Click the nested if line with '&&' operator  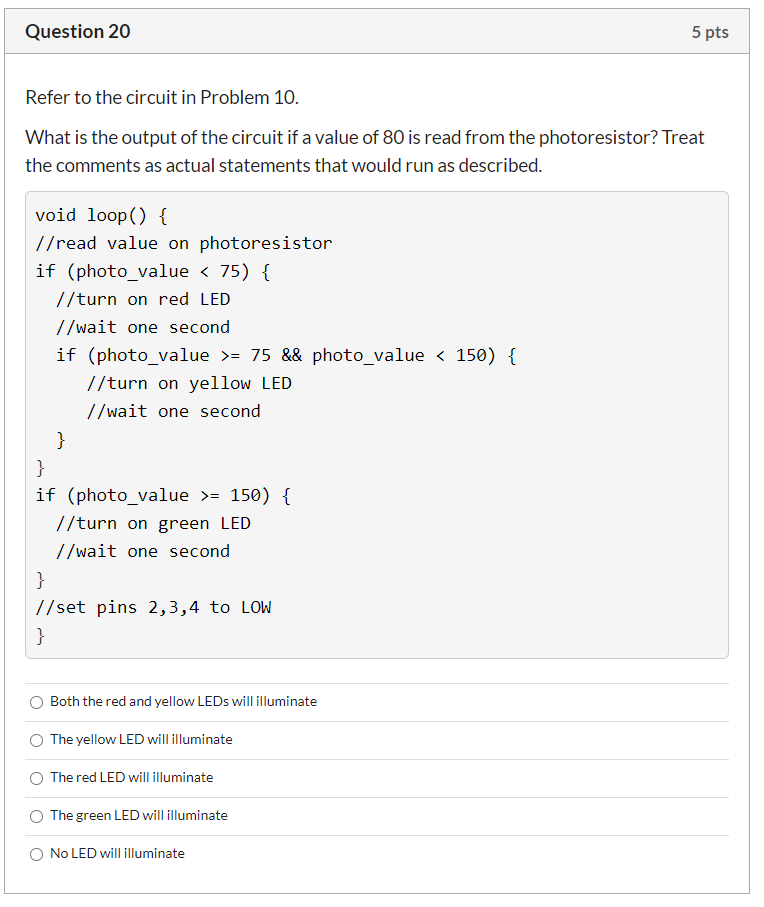tap(286, 355)
